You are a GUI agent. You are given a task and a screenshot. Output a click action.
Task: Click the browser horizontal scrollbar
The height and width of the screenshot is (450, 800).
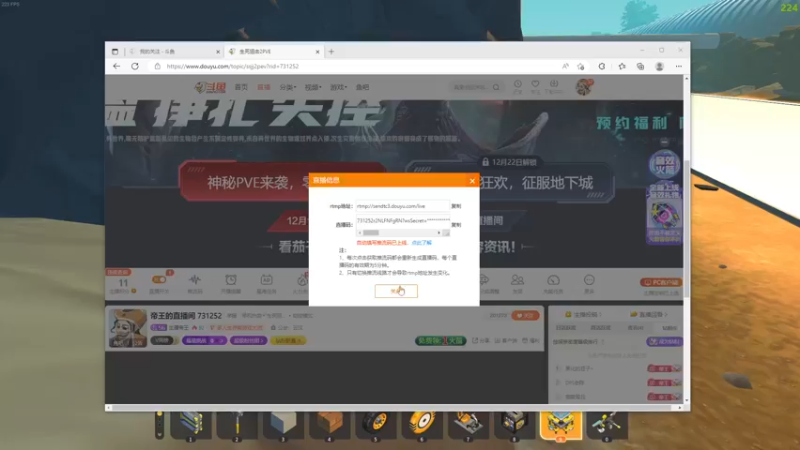click(x=390, y=408)
